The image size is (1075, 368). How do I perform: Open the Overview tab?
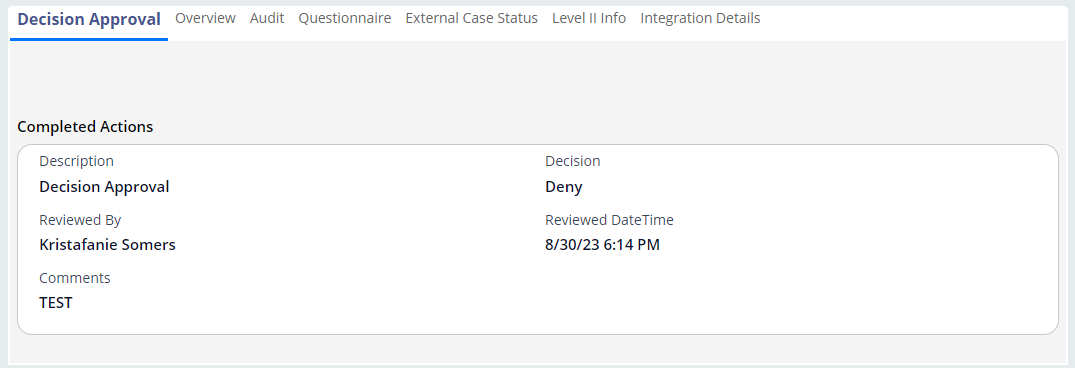(205, 19)
